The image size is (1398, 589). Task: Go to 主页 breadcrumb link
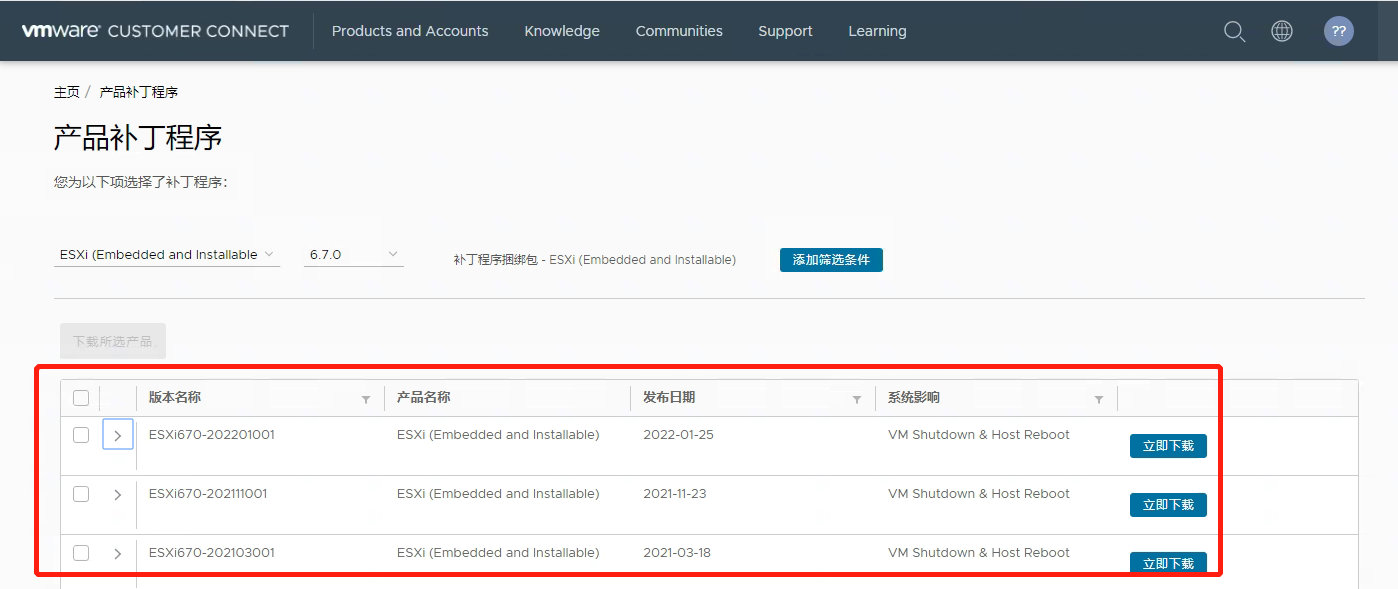tap(67, 92)
